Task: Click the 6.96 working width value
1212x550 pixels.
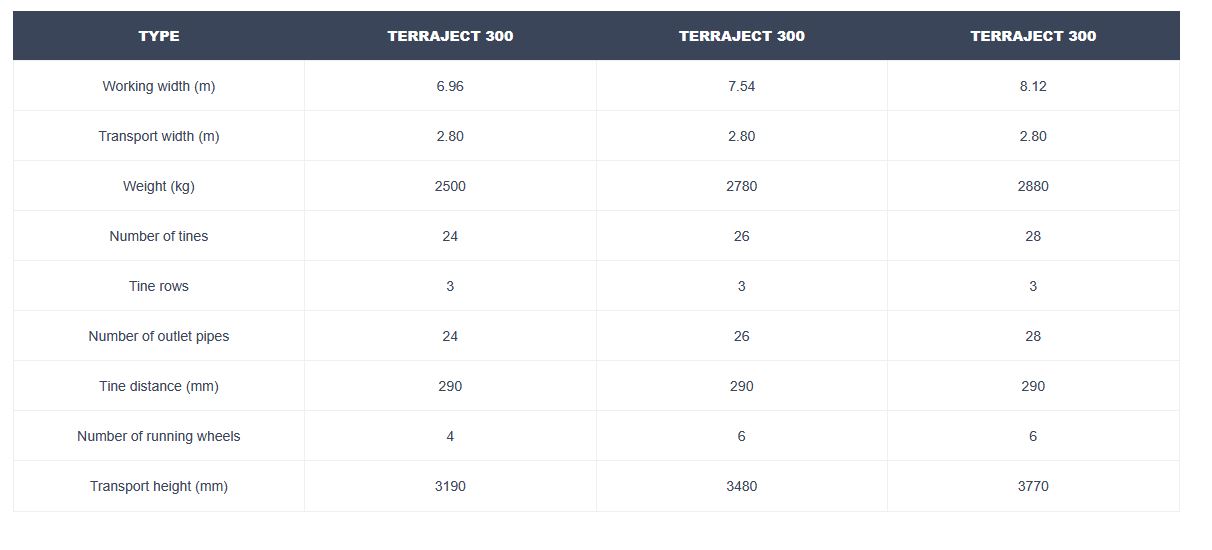Action: pyautogui.click(x=450, y=86)
